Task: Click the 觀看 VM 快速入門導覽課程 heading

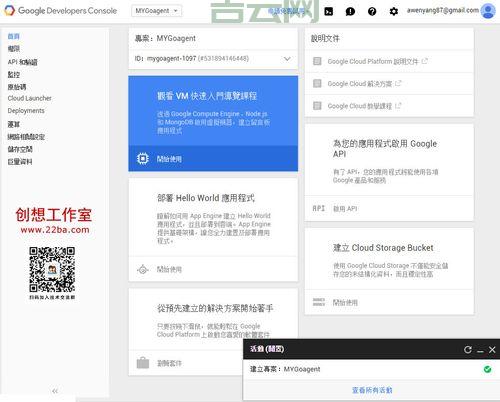Action: click(207, 96)
